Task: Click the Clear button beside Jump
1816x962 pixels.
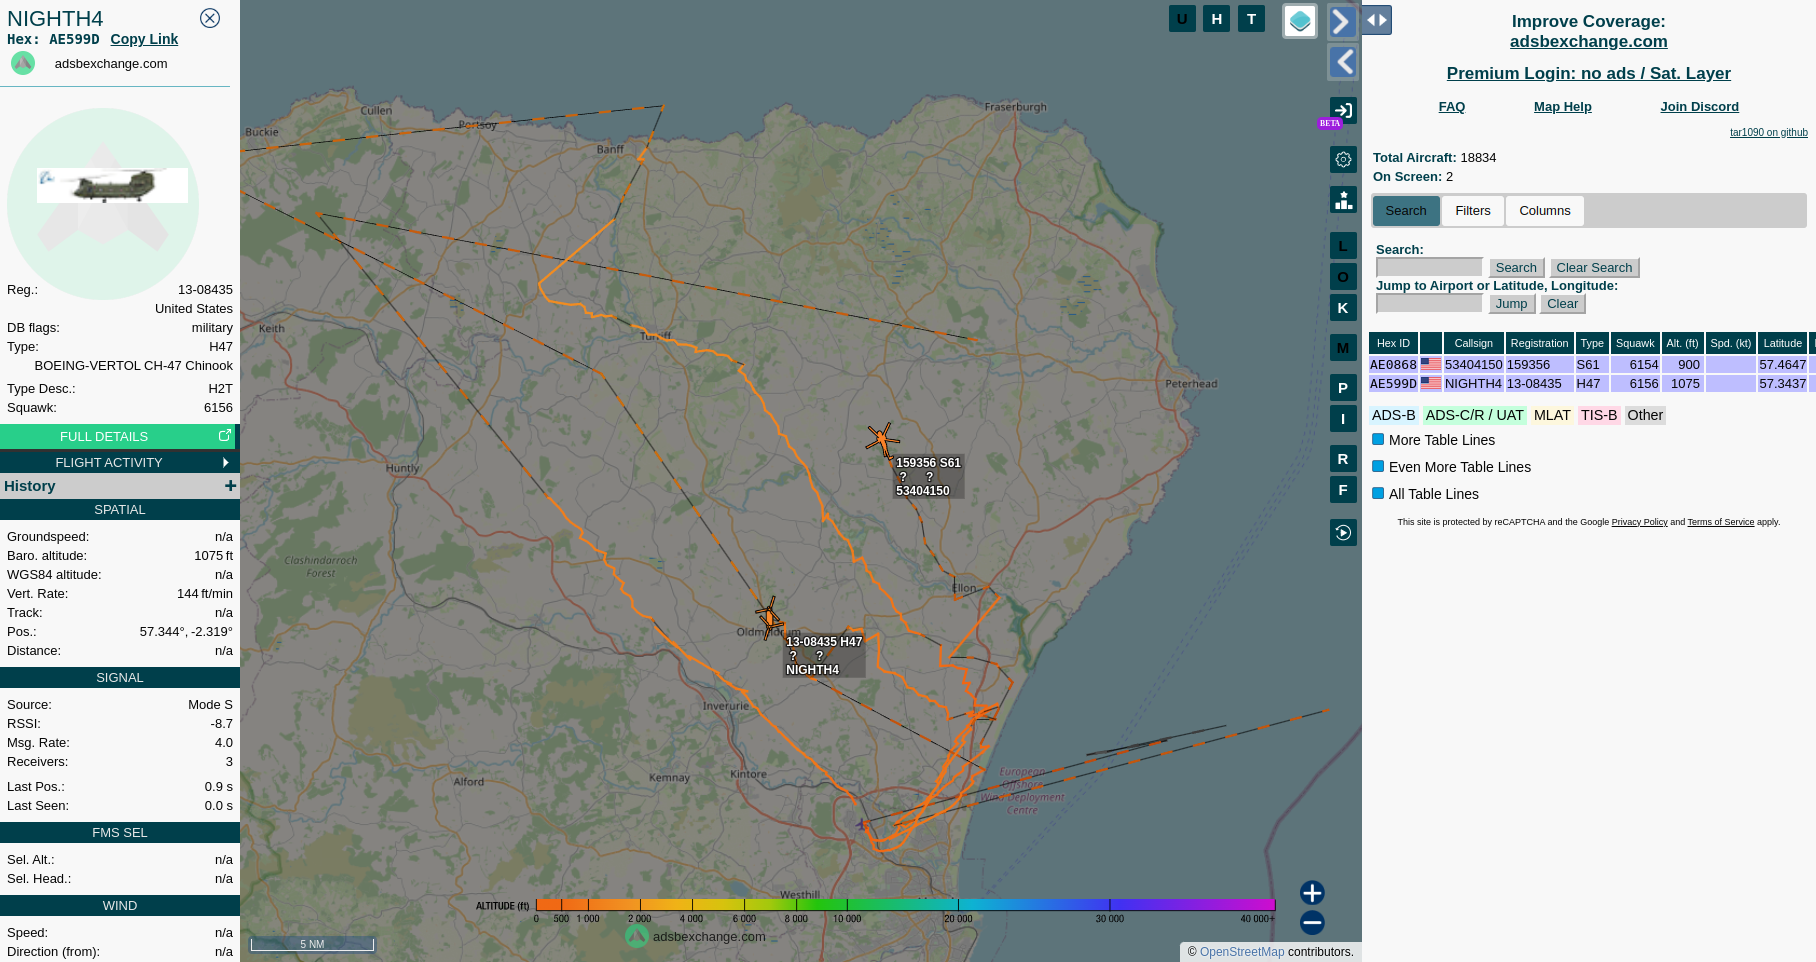Action: pos(1562,304)
